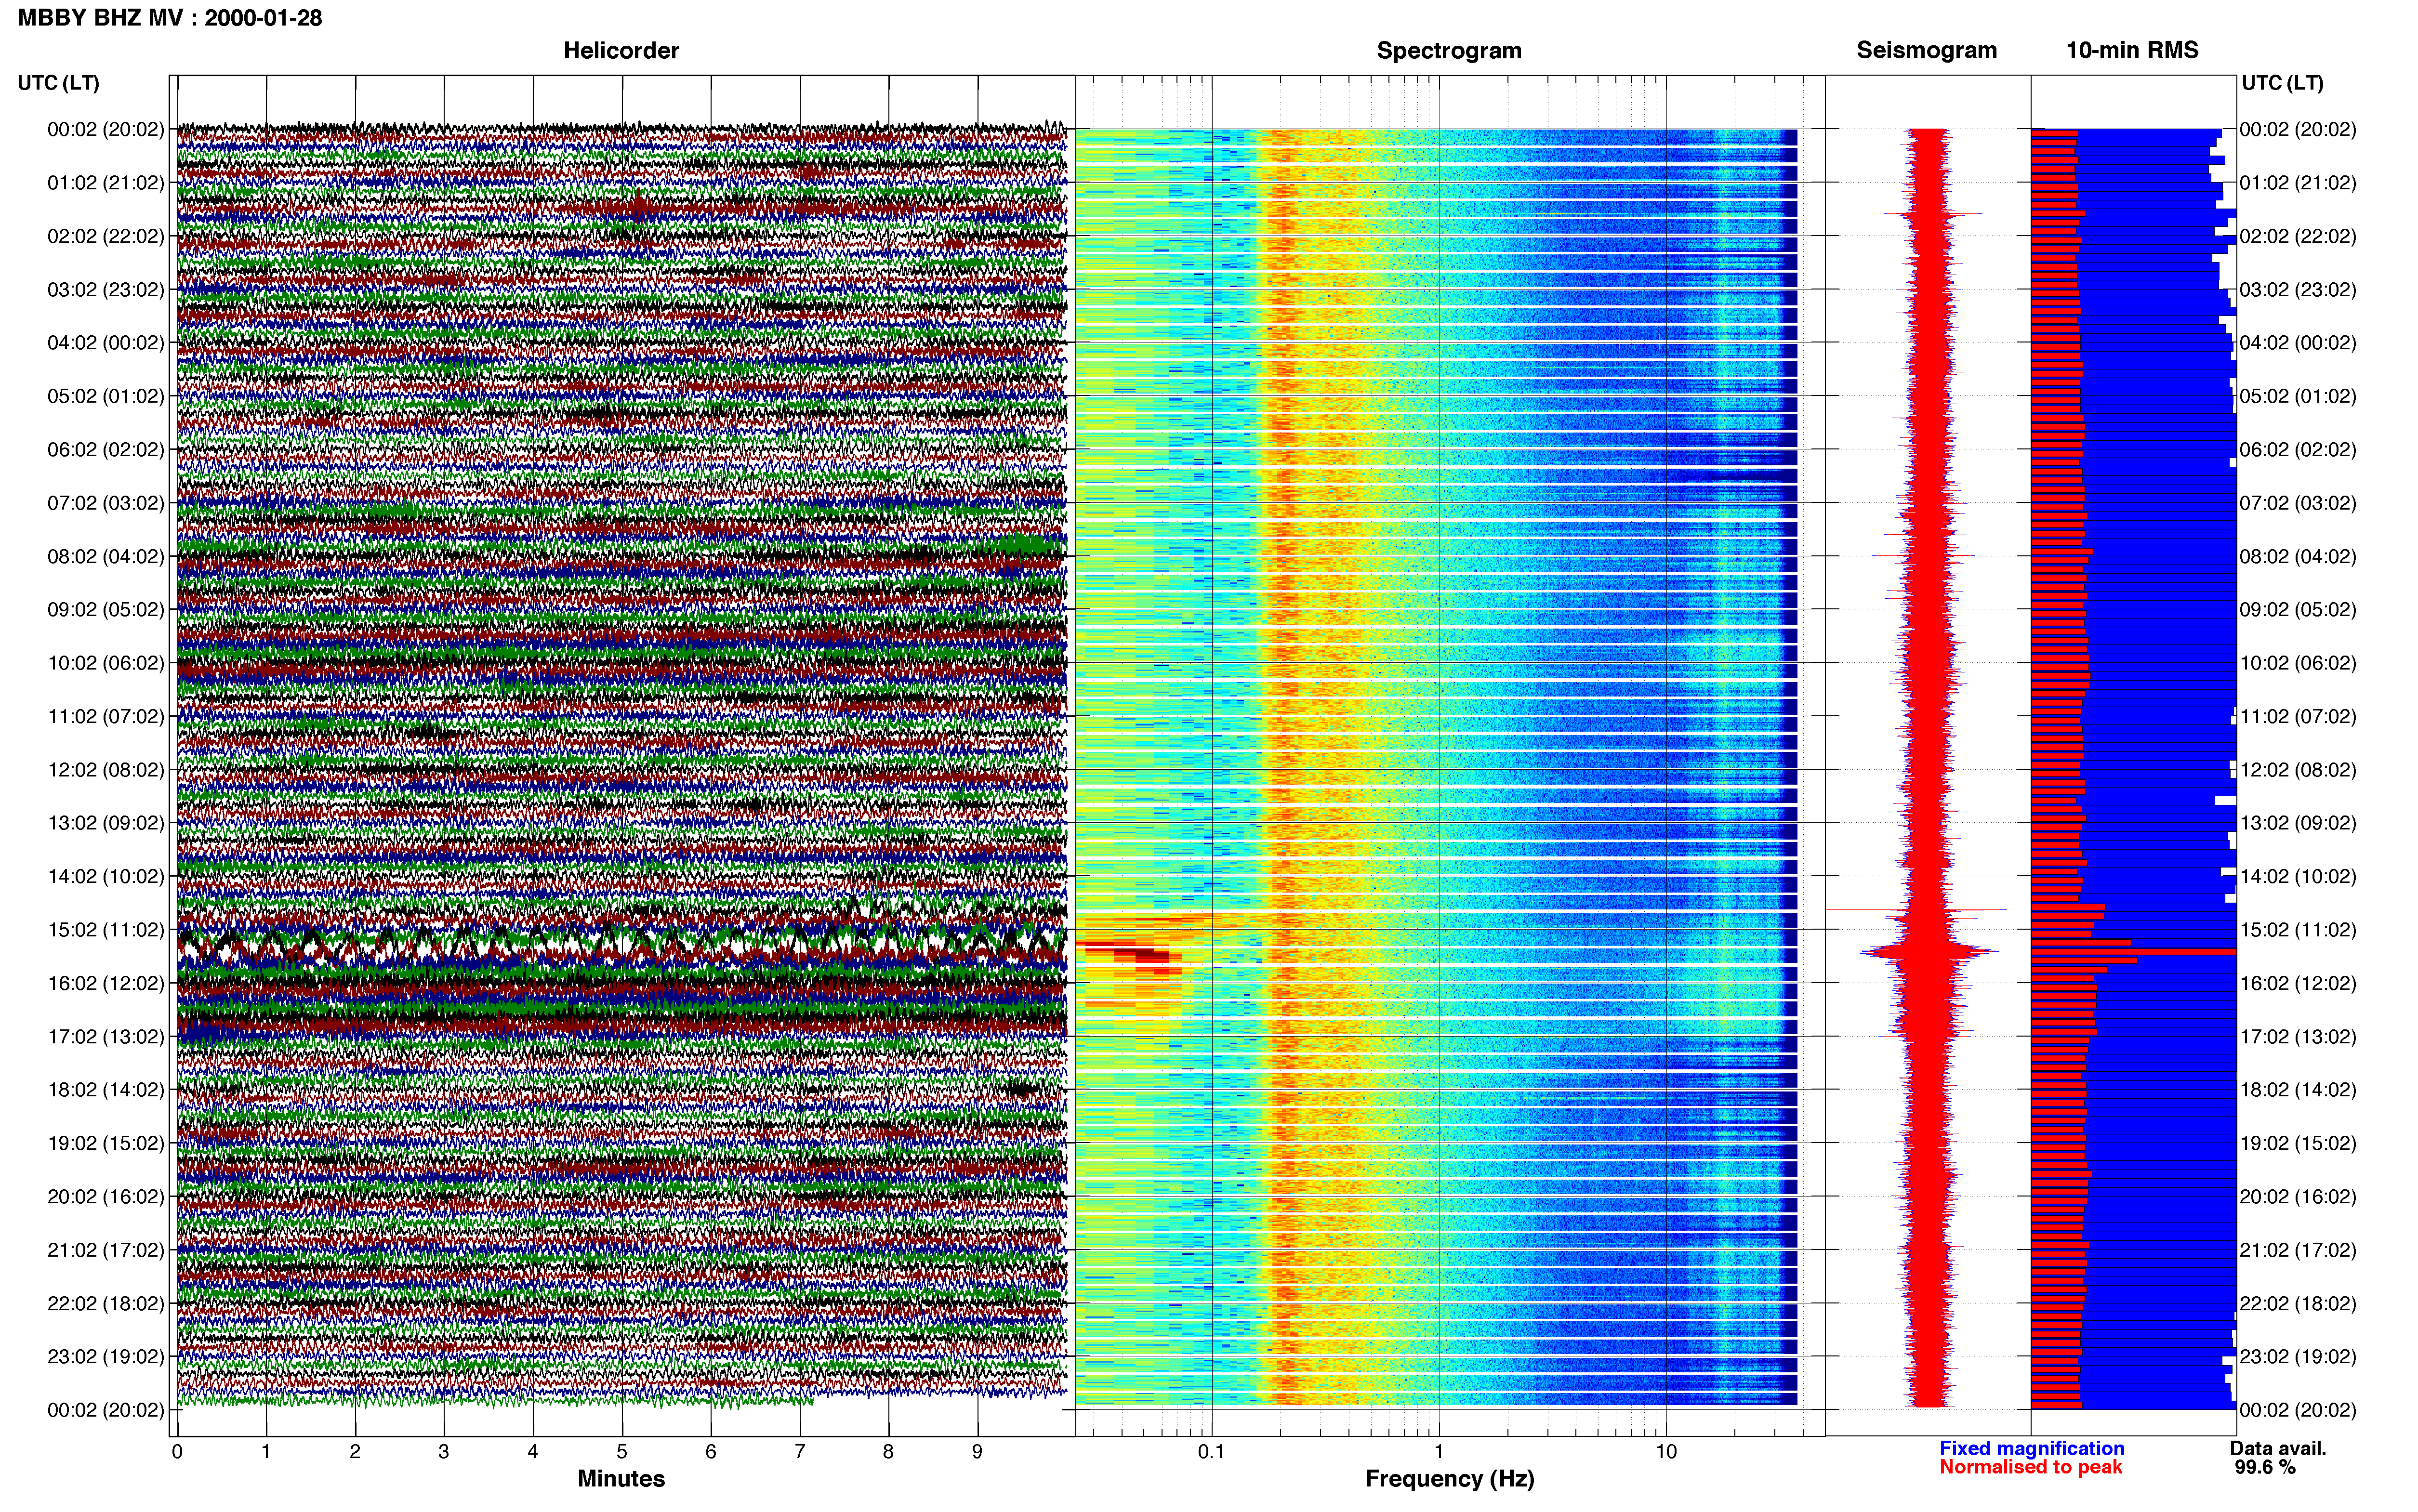The image size is (2418, 1512).
Task: Click the Seismogram panel heading
Action: tap(1926, 50)
